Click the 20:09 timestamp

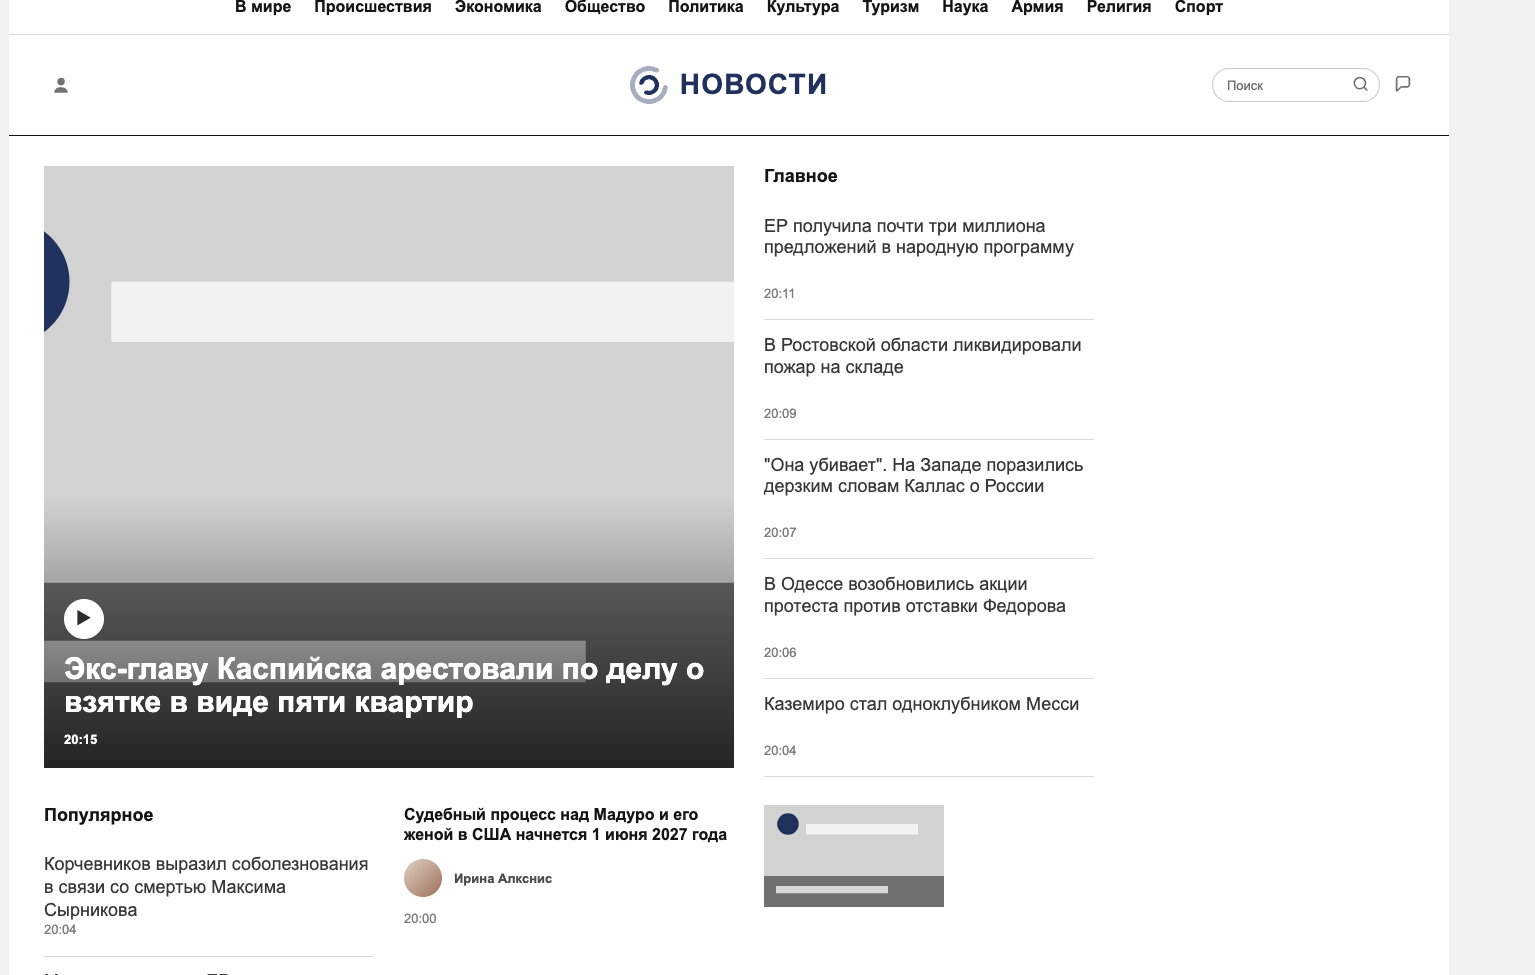click(x=780, y=414)
